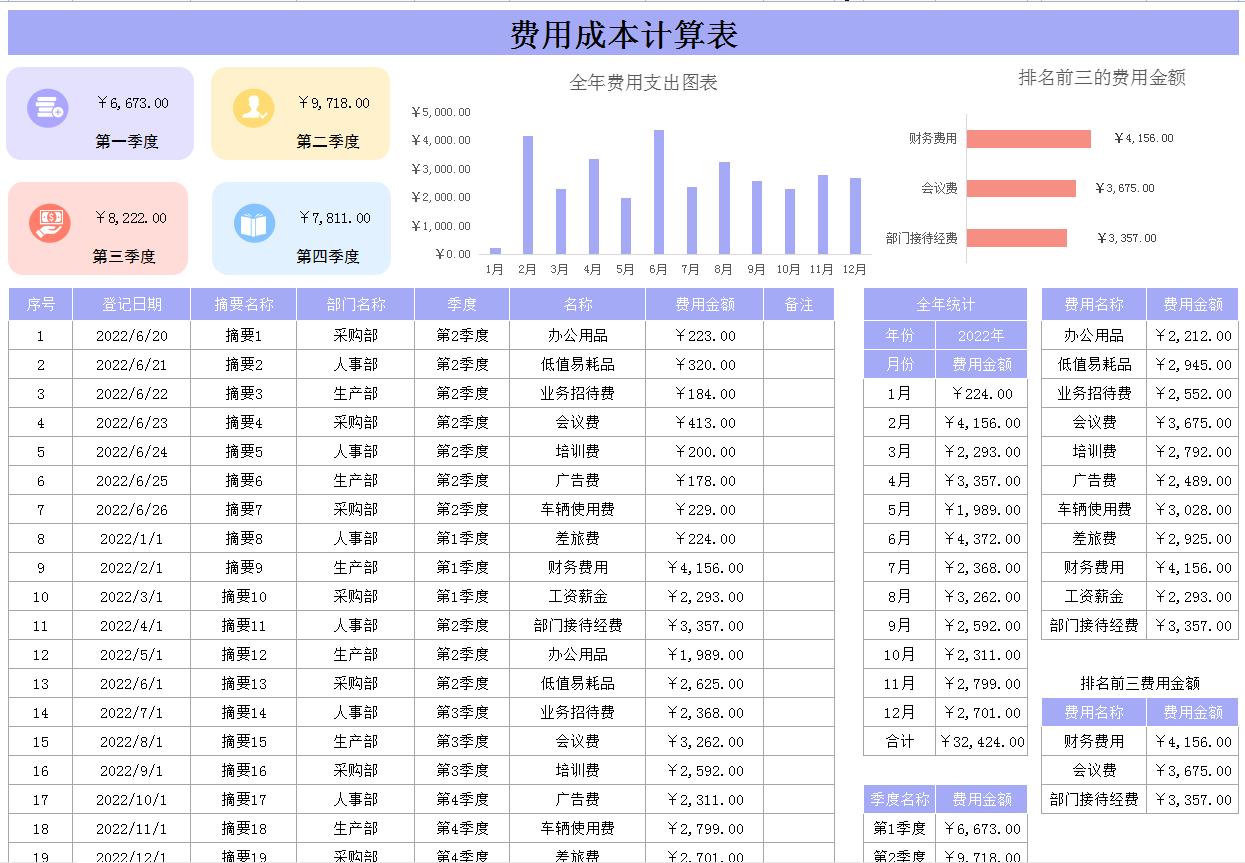Click the 合计 total value ¥32,424.00
1245x863 pixels.
[981, 742]
